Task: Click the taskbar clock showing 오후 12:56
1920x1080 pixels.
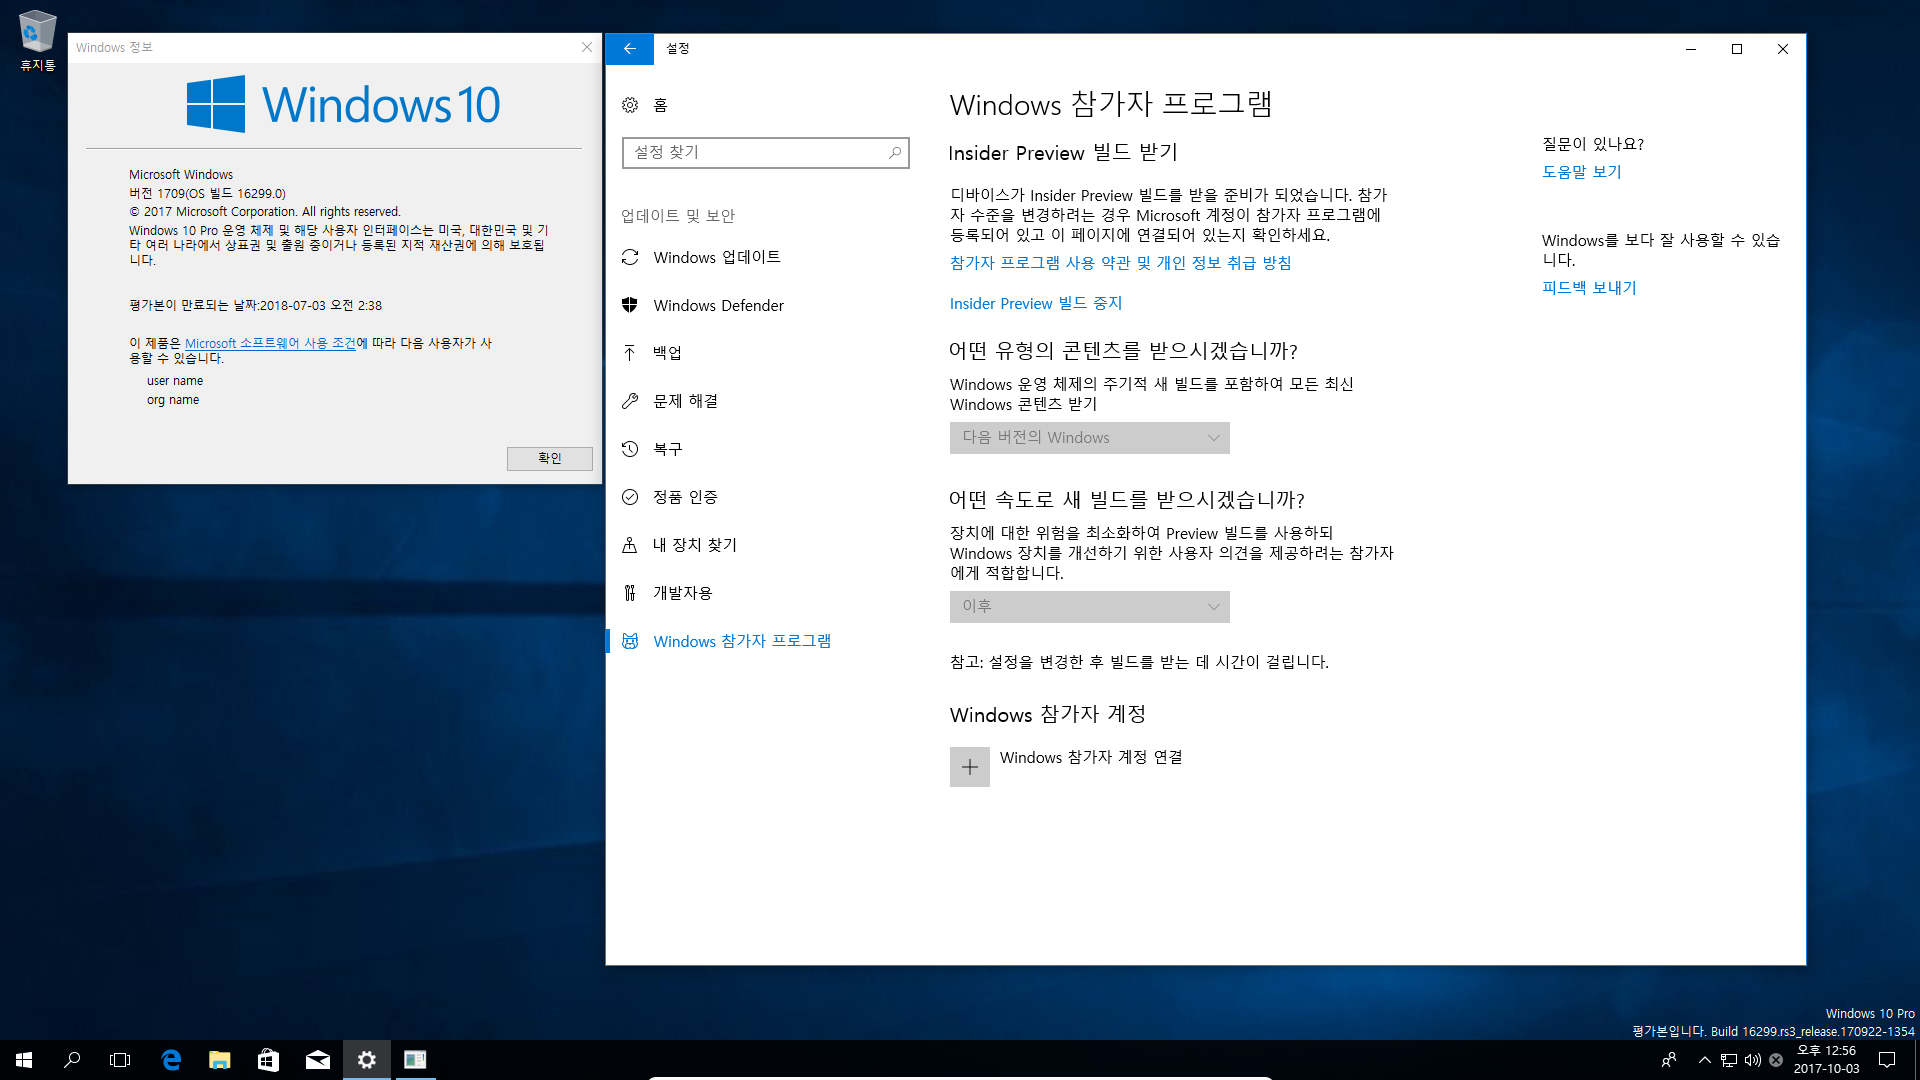Action: (x=1826, y=1060)
